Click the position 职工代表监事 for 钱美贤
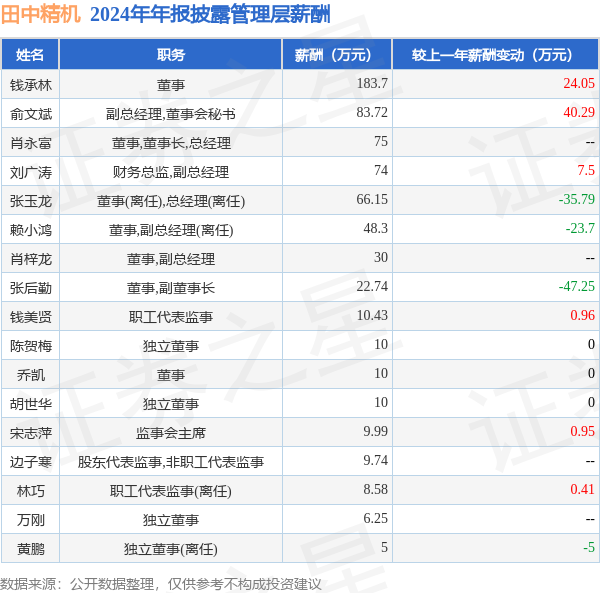This screenshot has width=600, height=593. click(171, 317)
